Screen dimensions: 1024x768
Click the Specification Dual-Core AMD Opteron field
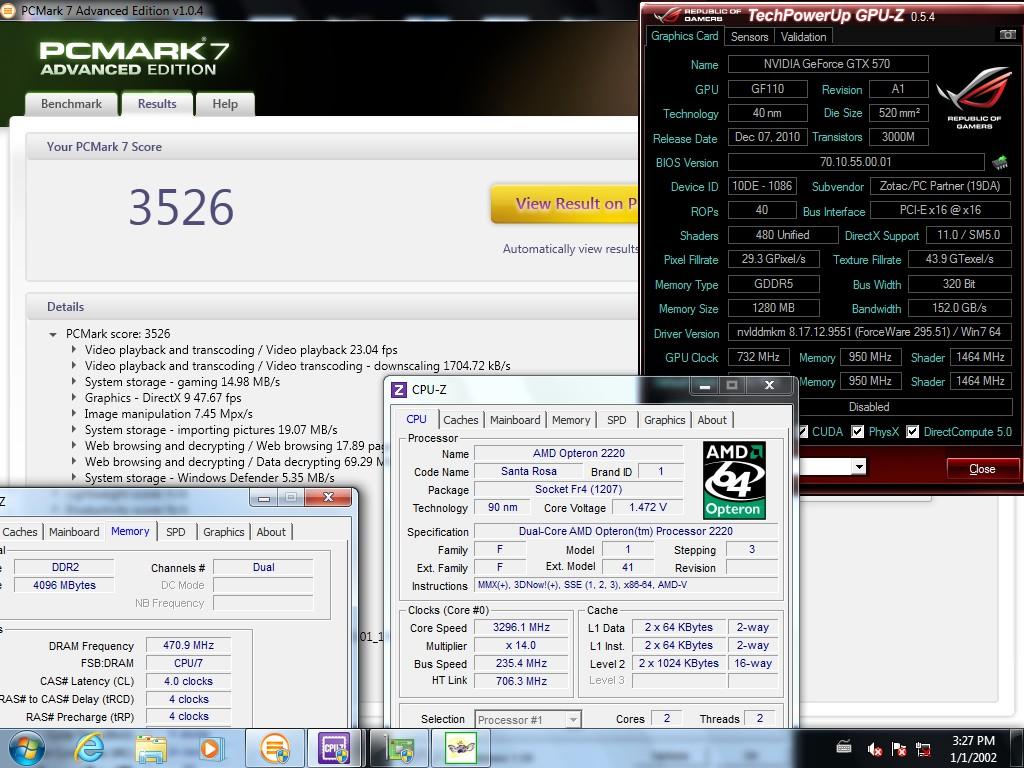[x=626, y=532]
